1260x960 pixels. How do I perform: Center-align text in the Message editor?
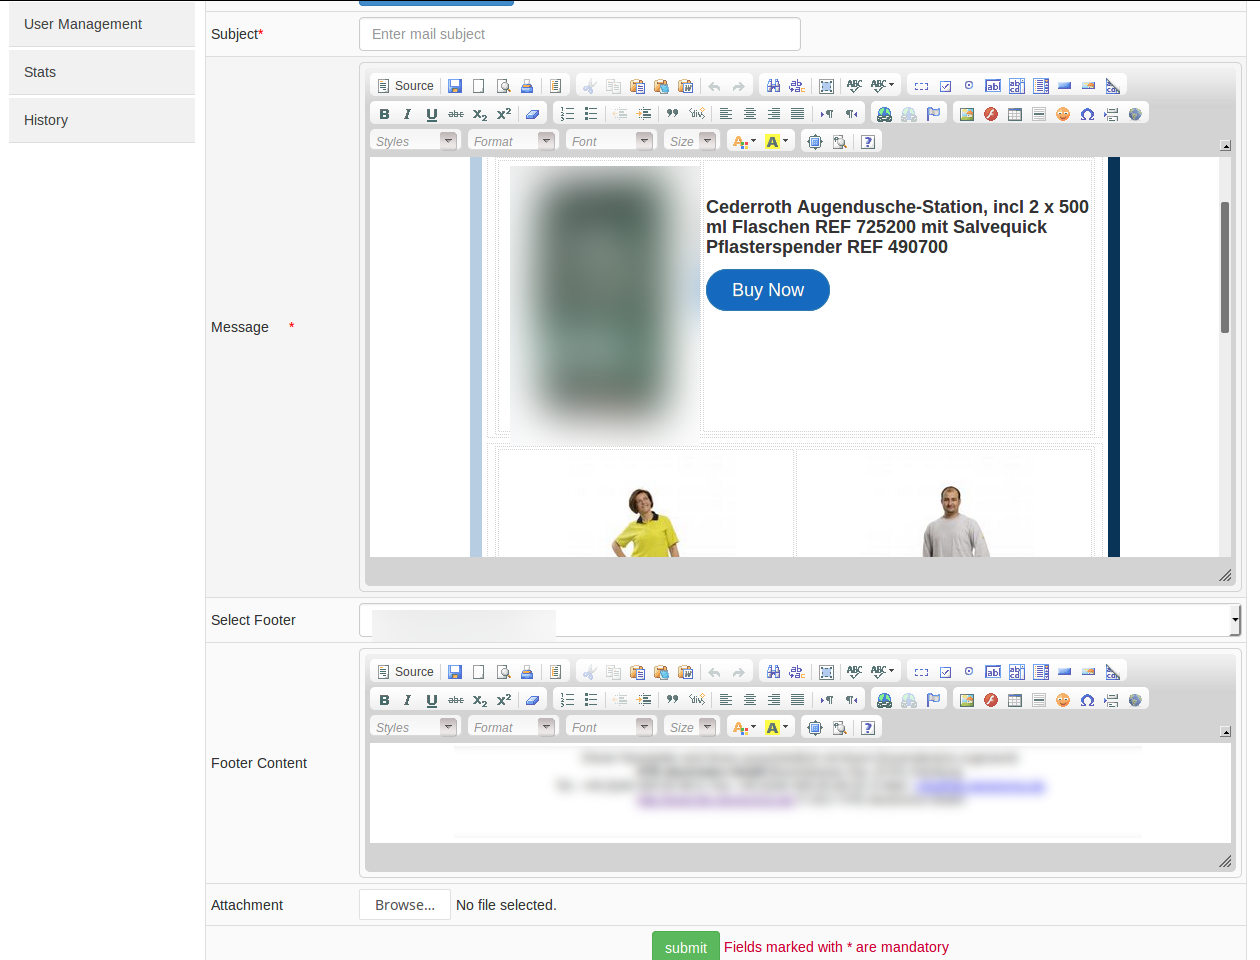click(x=750, y=114)
